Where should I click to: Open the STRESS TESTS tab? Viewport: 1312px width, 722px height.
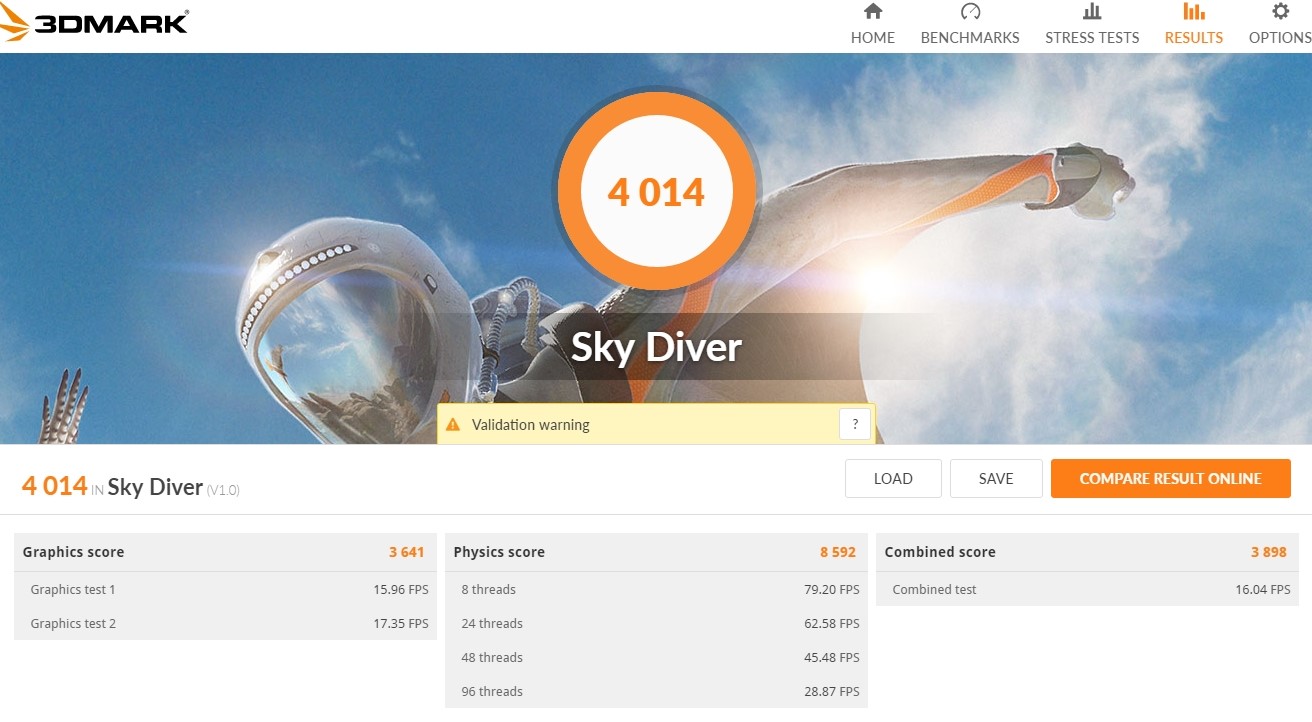1092,37
